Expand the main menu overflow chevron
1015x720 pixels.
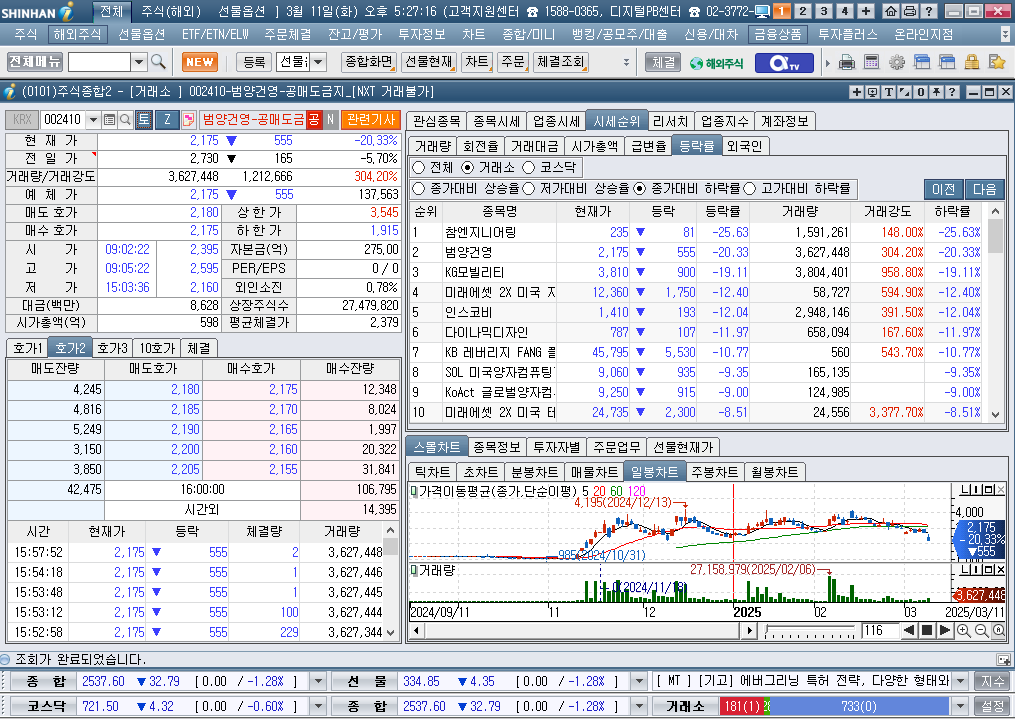[x=1005, y=34]
